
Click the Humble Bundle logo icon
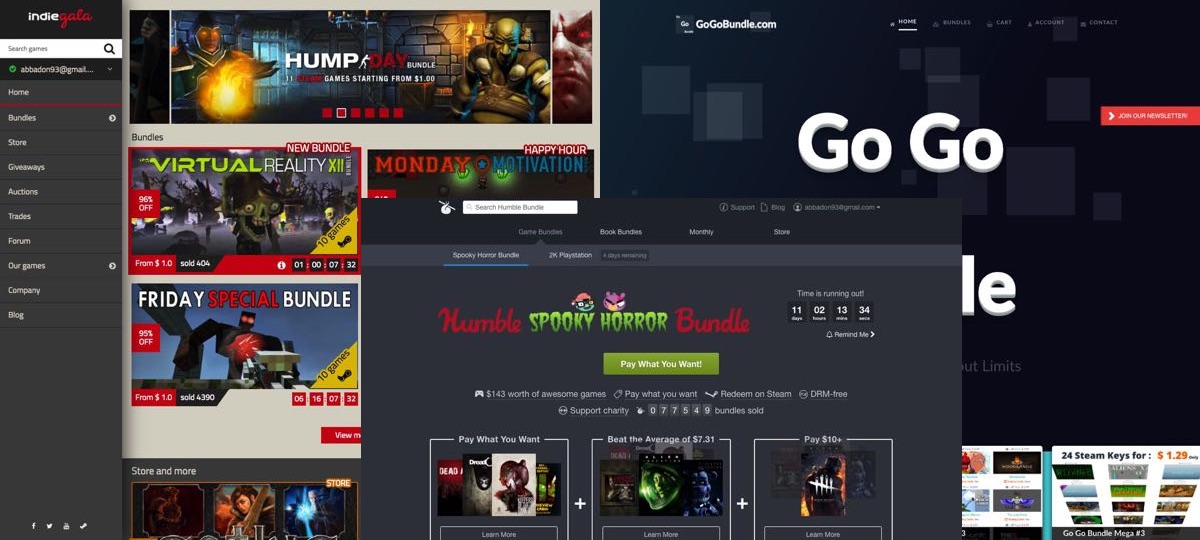pos(447,207)
